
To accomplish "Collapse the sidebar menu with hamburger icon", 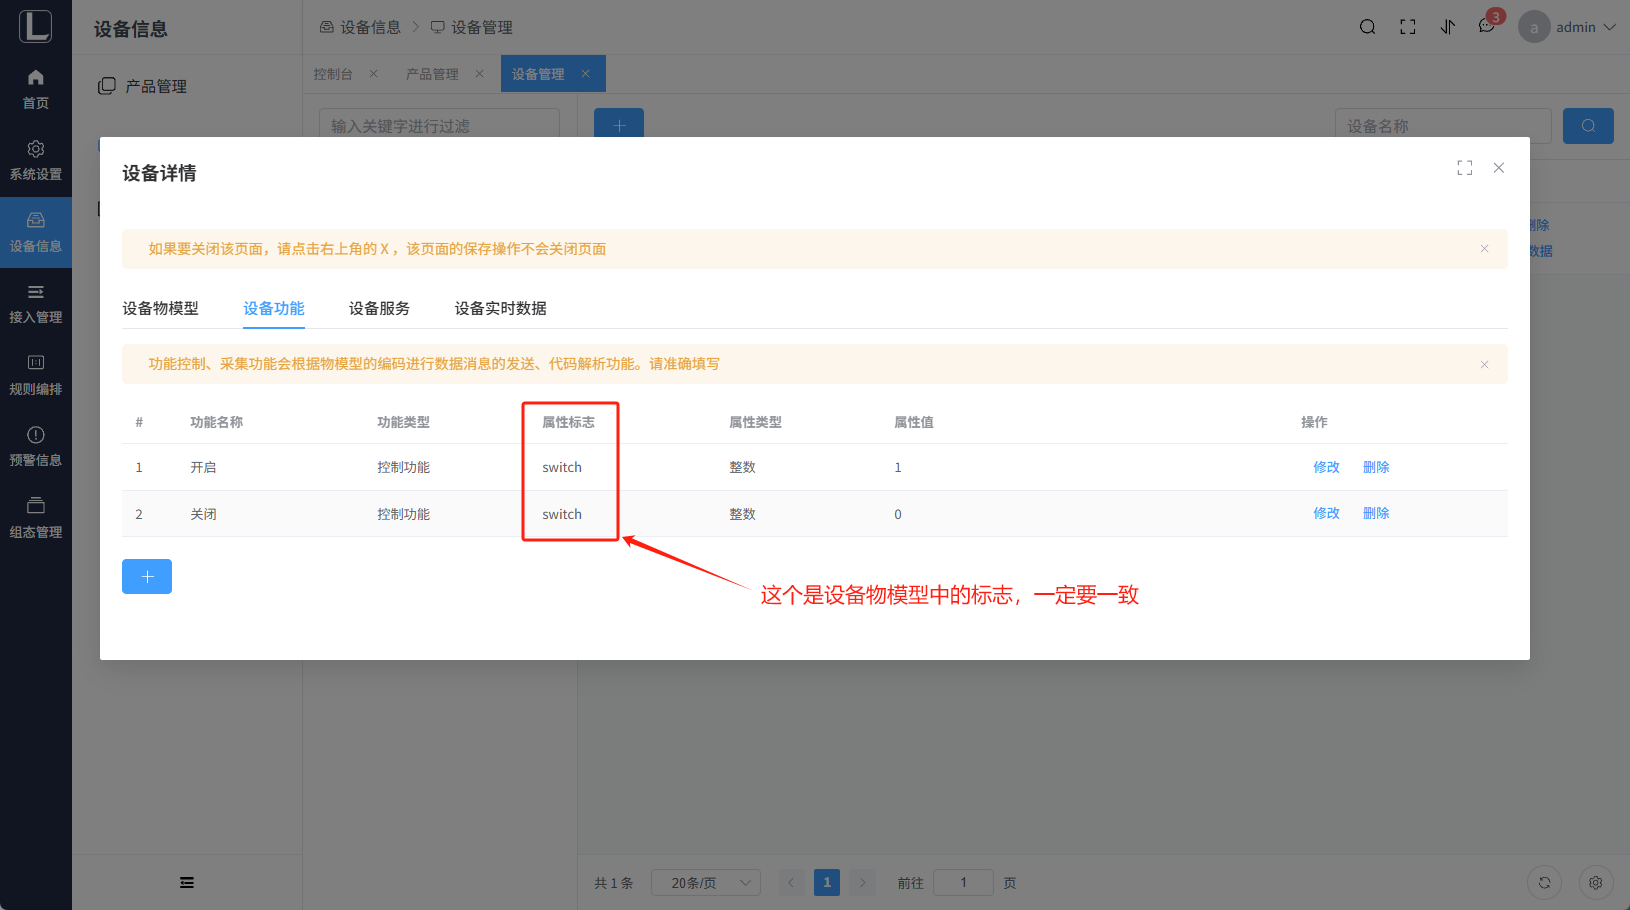I will (x=187, y=882).
